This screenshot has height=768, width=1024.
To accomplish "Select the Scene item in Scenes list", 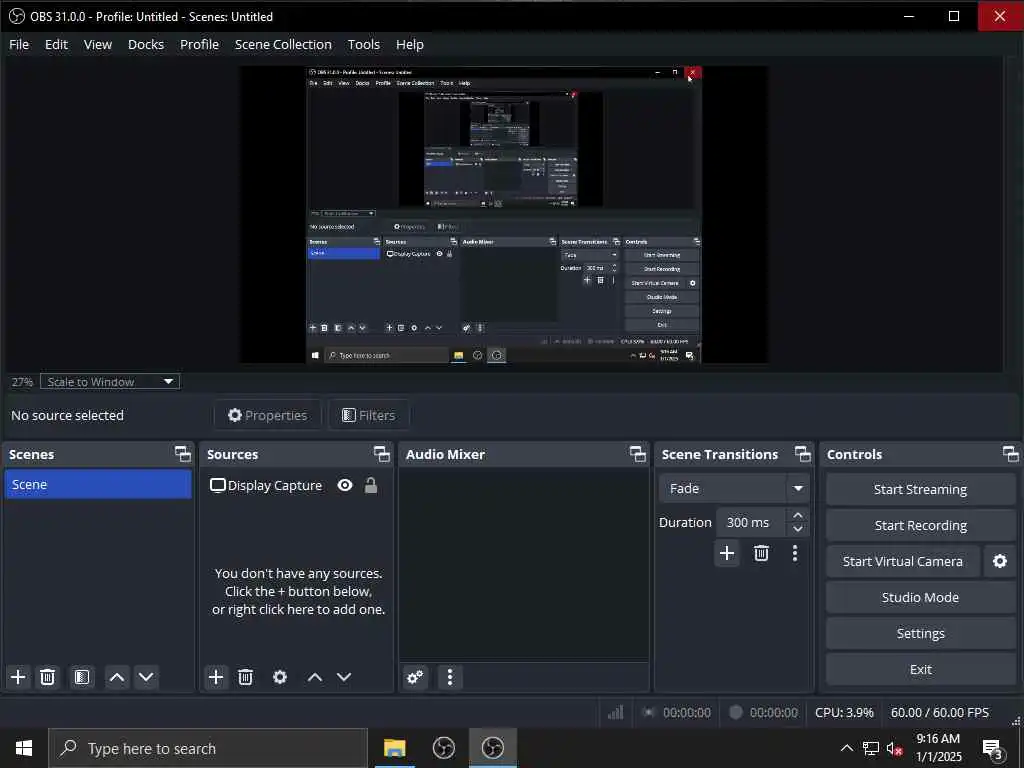I will click(98, 485).
